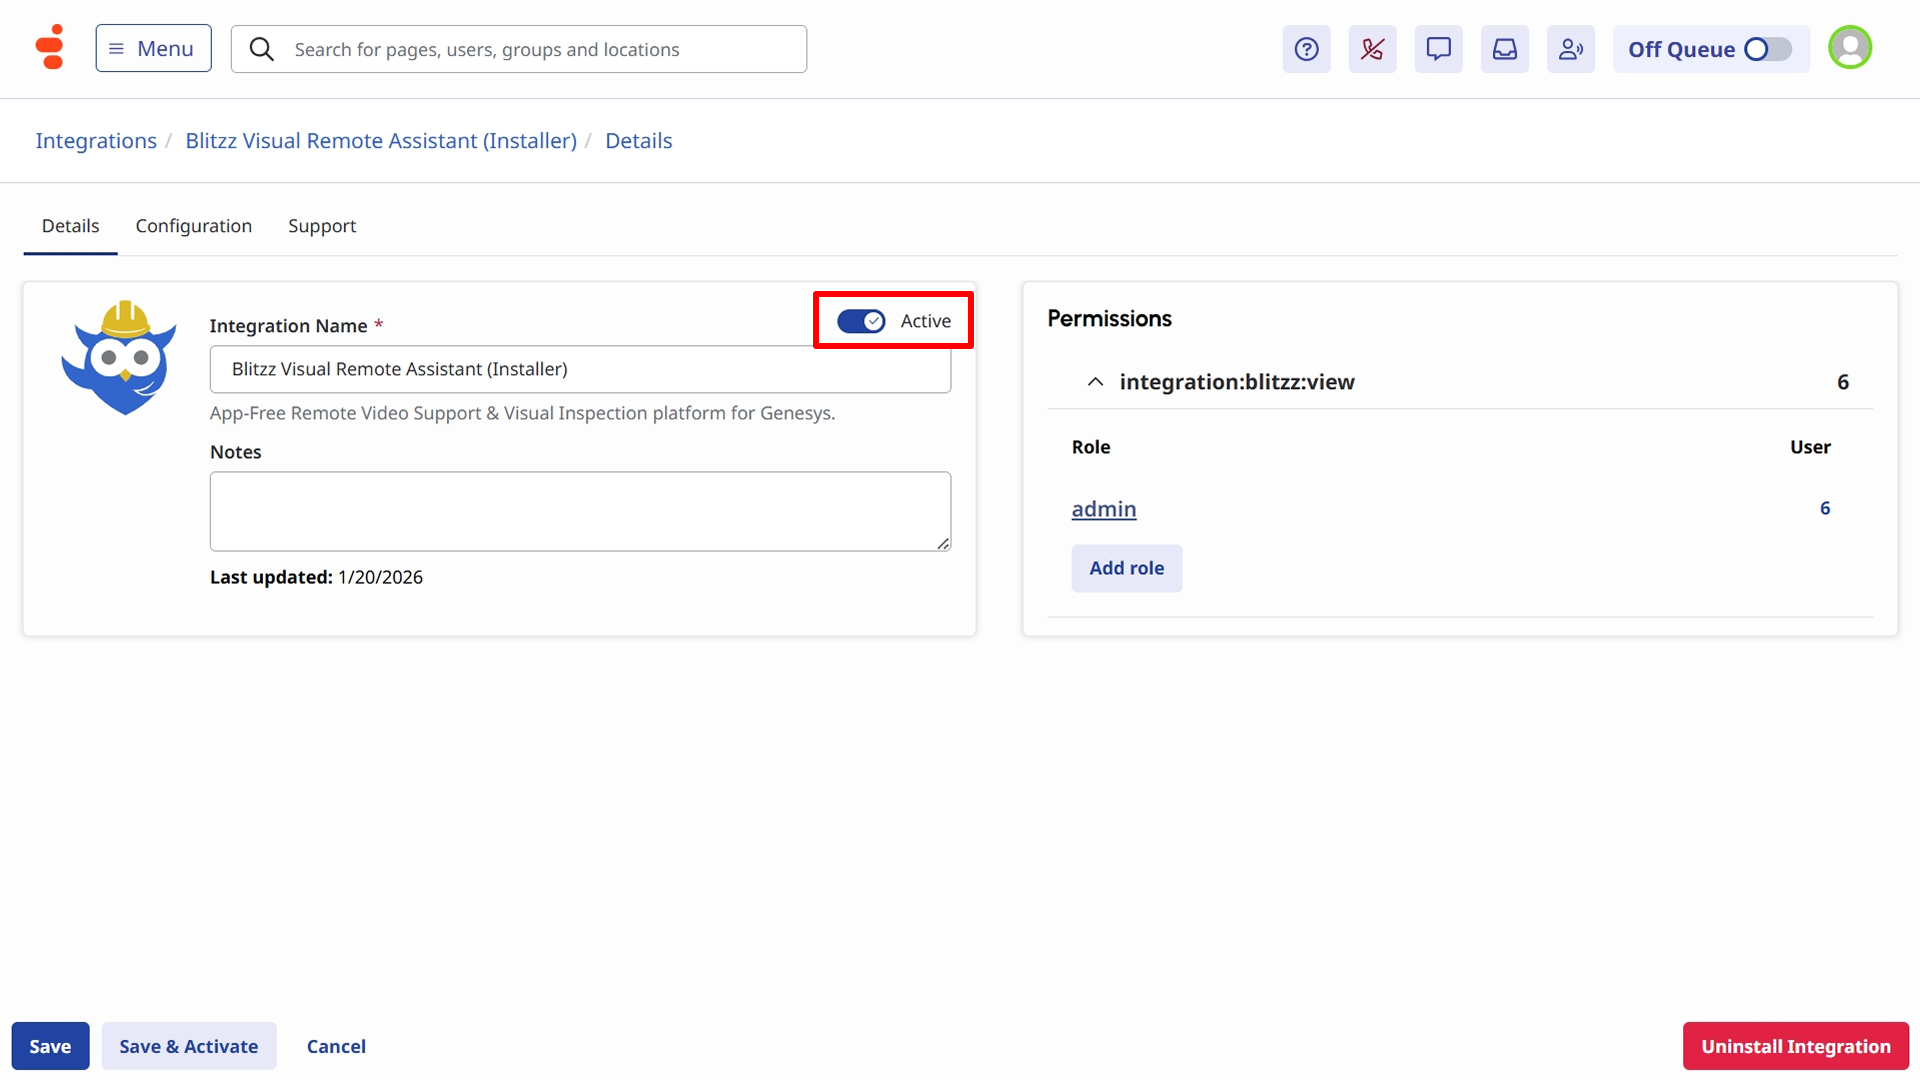Screen dimensions: 1920x1080
Task: Go to Integrations breadcrumb link
Action: coord(96,141)
